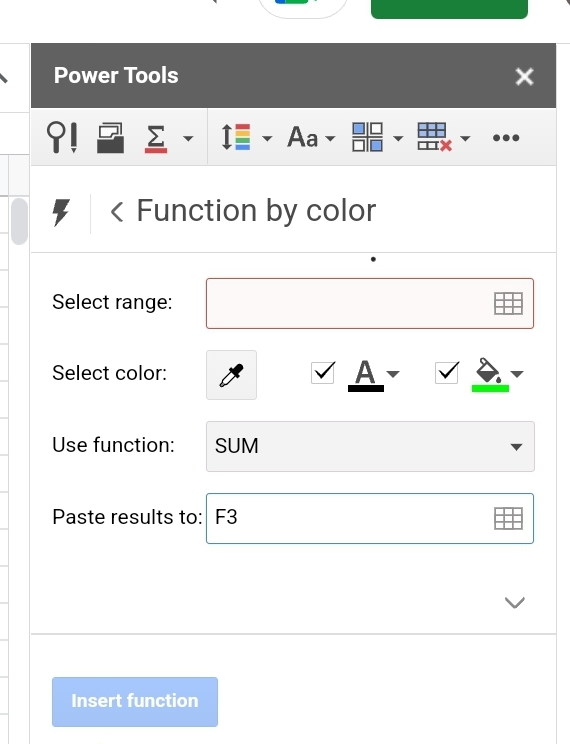
Task: Open the fill color dropdown arrow
Action: click(517, 374)
